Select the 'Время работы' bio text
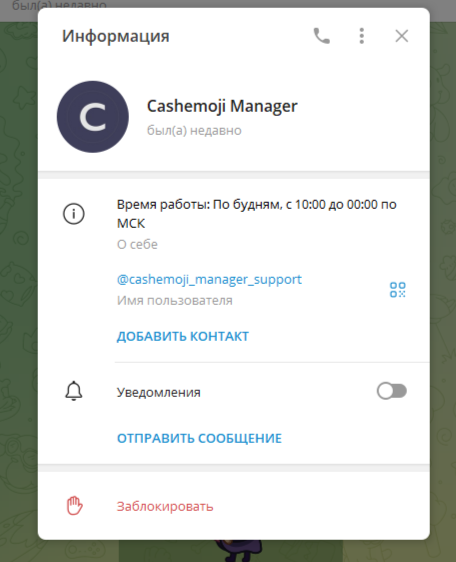This screenshot has height=562, width=456. click(x=257, y=214)
